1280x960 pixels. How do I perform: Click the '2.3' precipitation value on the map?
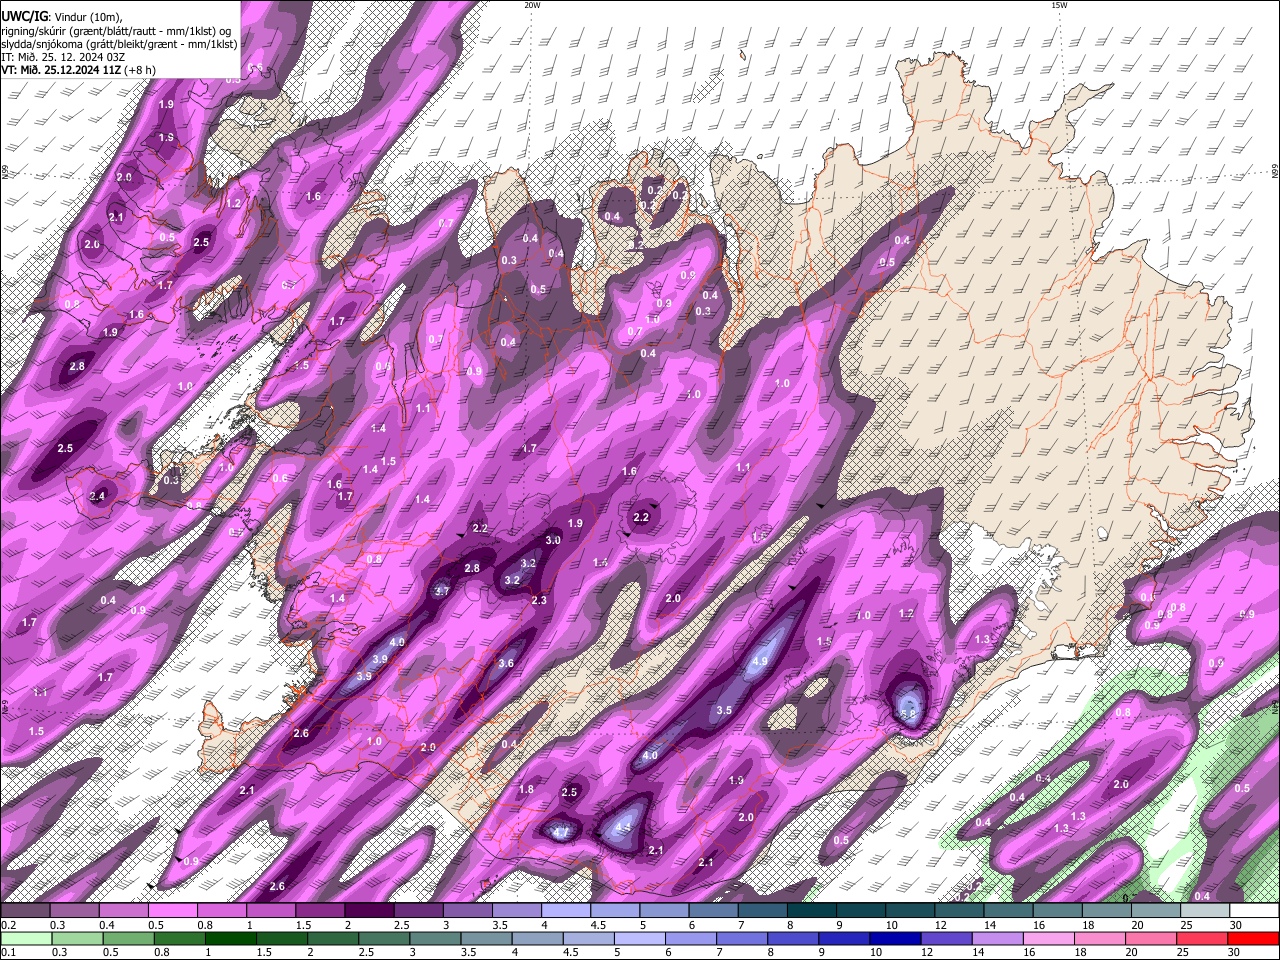click(x=539, y=600)
